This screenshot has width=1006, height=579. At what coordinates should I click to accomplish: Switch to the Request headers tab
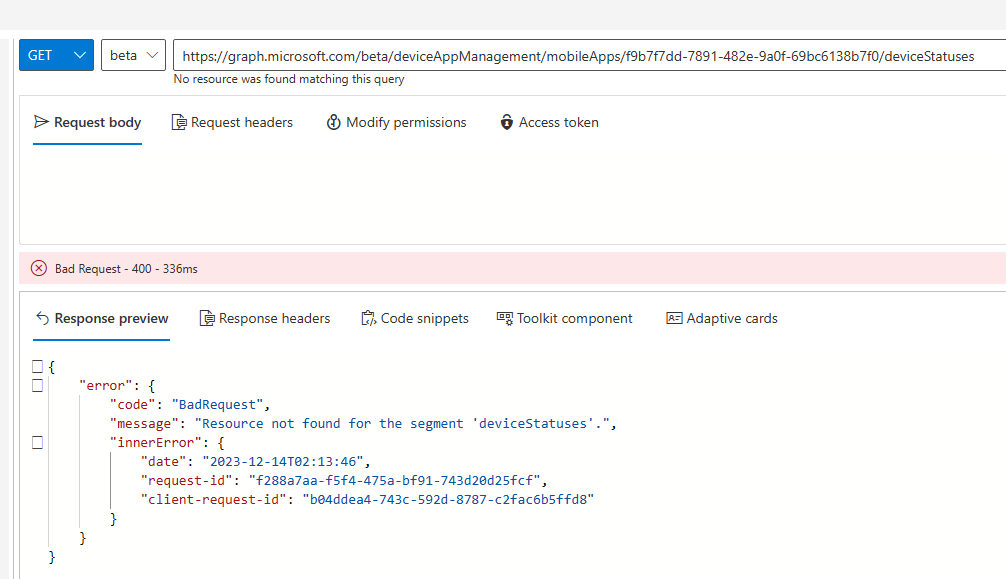pos(232,122)
